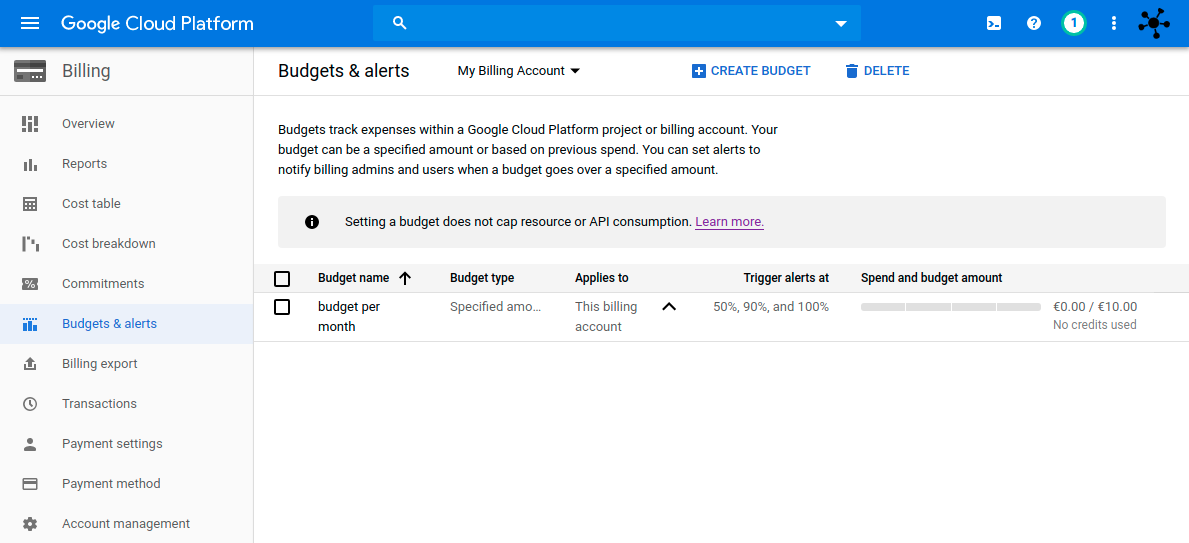The width and height of the screenshot is (1189, 543).
Task: Click the user account avatar icon
Action: [1154, 23]
